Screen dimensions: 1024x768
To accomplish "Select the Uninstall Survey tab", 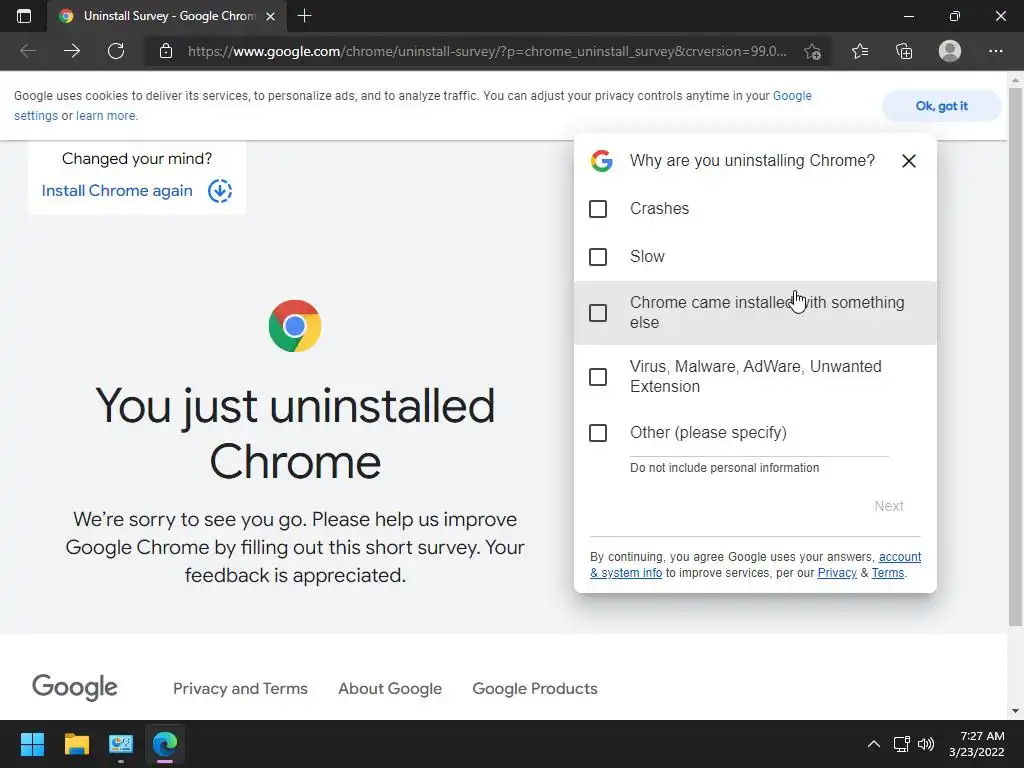I will tap(167, 16).
